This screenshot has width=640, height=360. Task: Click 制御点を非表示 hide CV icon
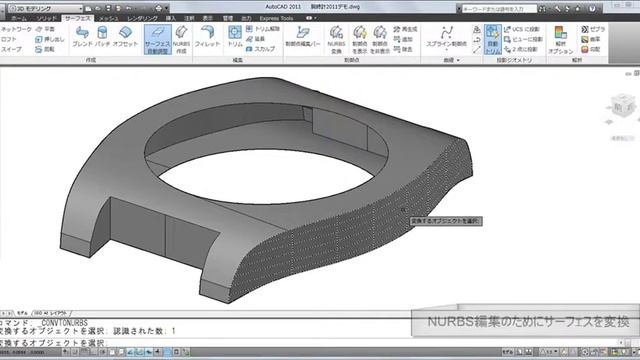tap(380, 40)
